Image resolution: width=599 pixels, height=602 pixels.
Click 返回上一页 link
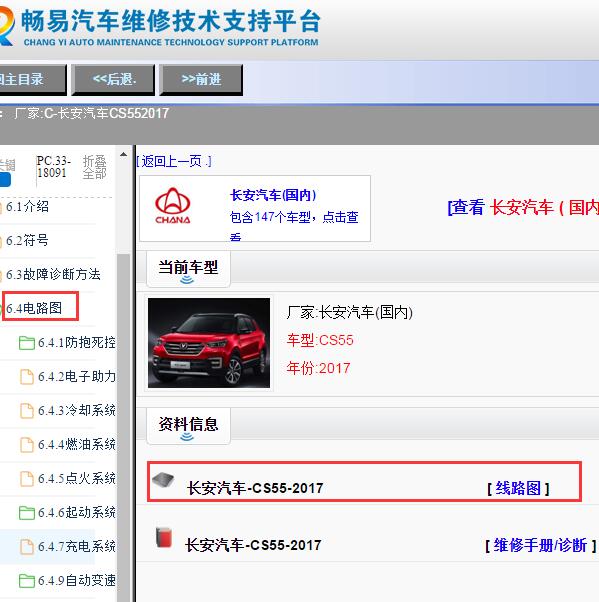click(174, 161)
